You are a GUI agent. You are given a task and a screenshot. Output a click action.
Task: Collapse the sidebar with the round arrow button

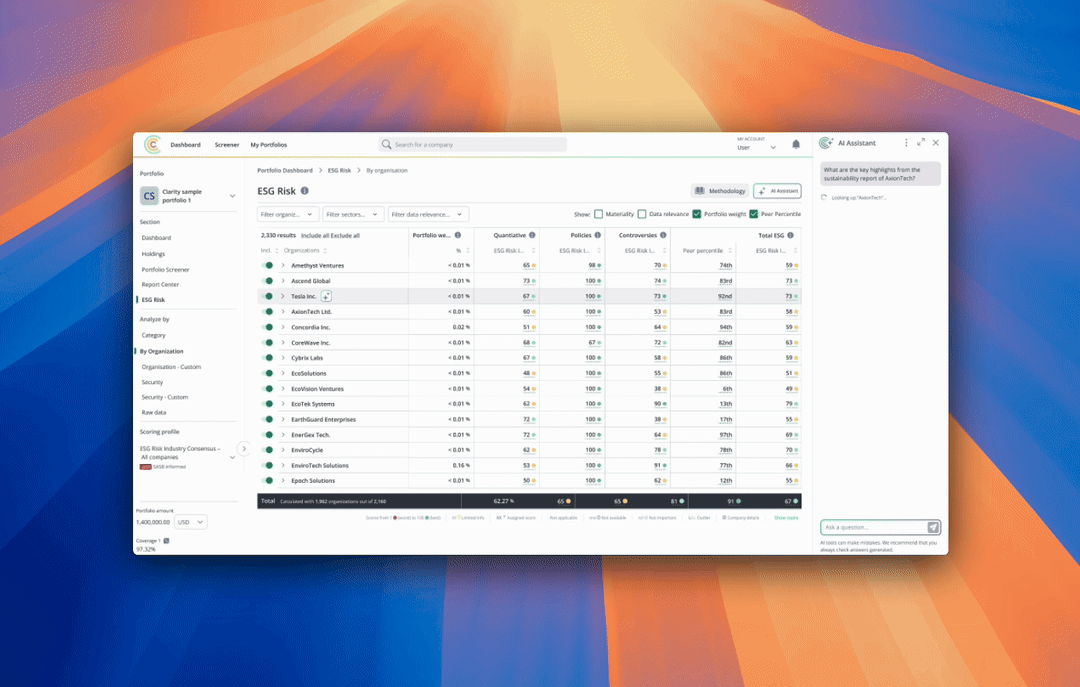point(243,449)
